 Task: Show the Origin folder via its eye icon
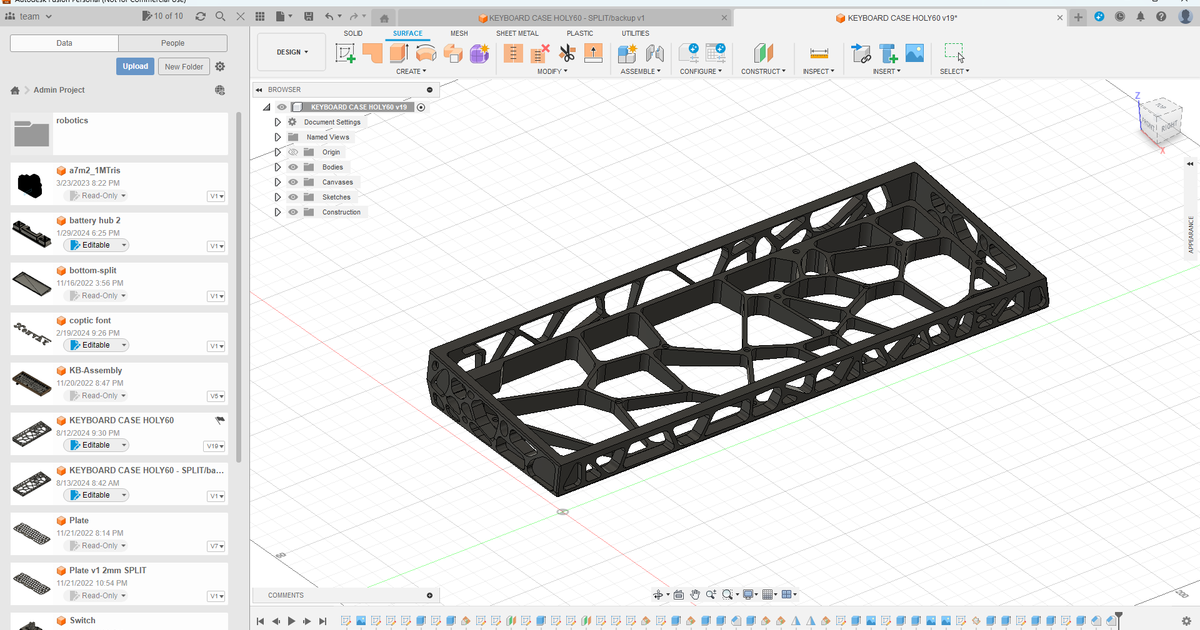point(294,152)
